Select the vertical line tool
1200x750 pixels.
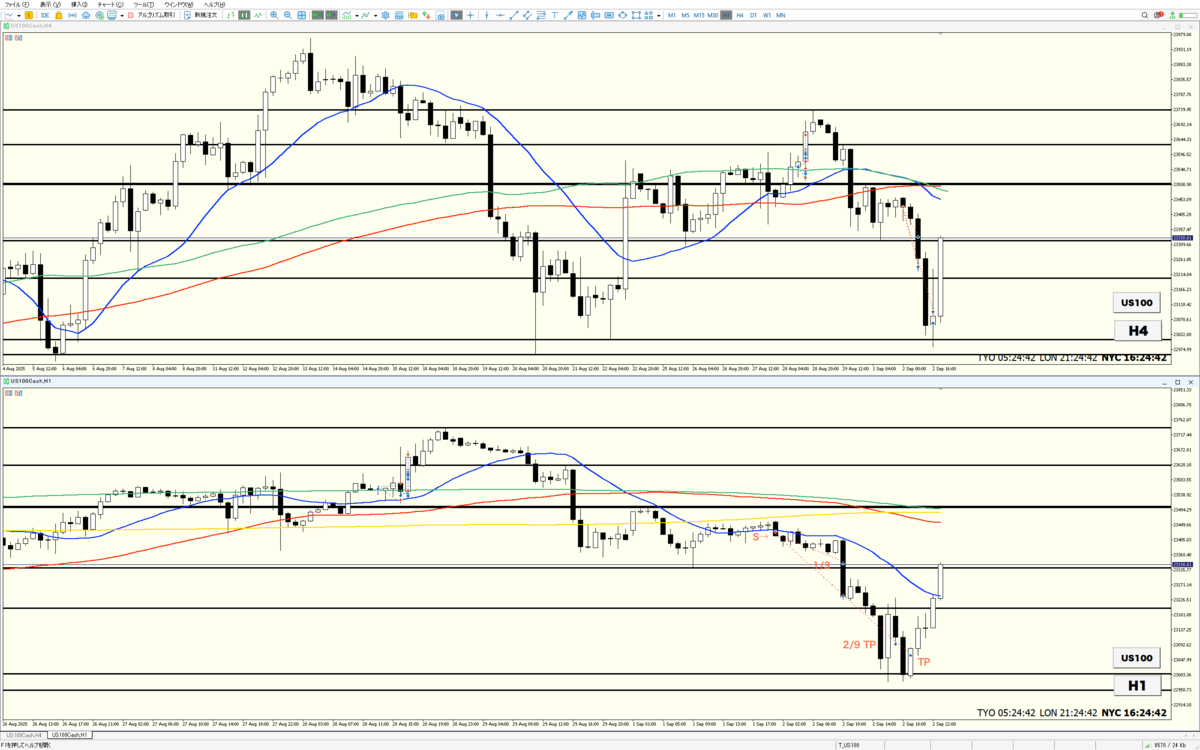tap(487, 16)
